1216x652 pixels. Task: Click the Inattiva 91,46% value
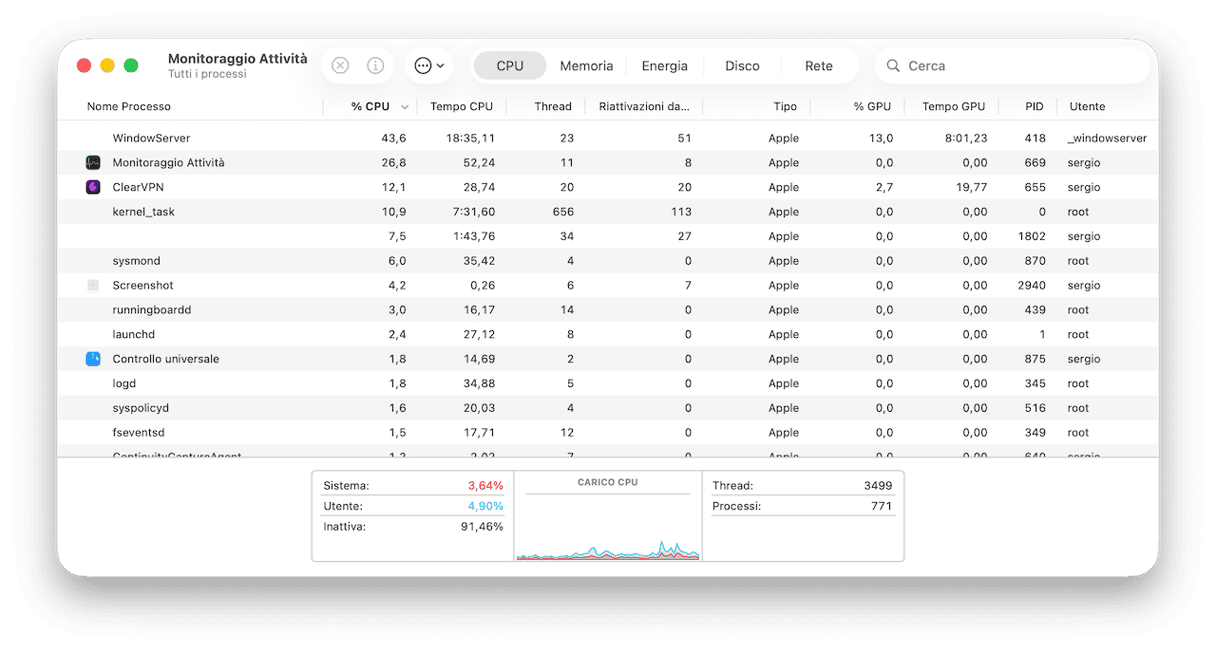[x=482, y=526]
